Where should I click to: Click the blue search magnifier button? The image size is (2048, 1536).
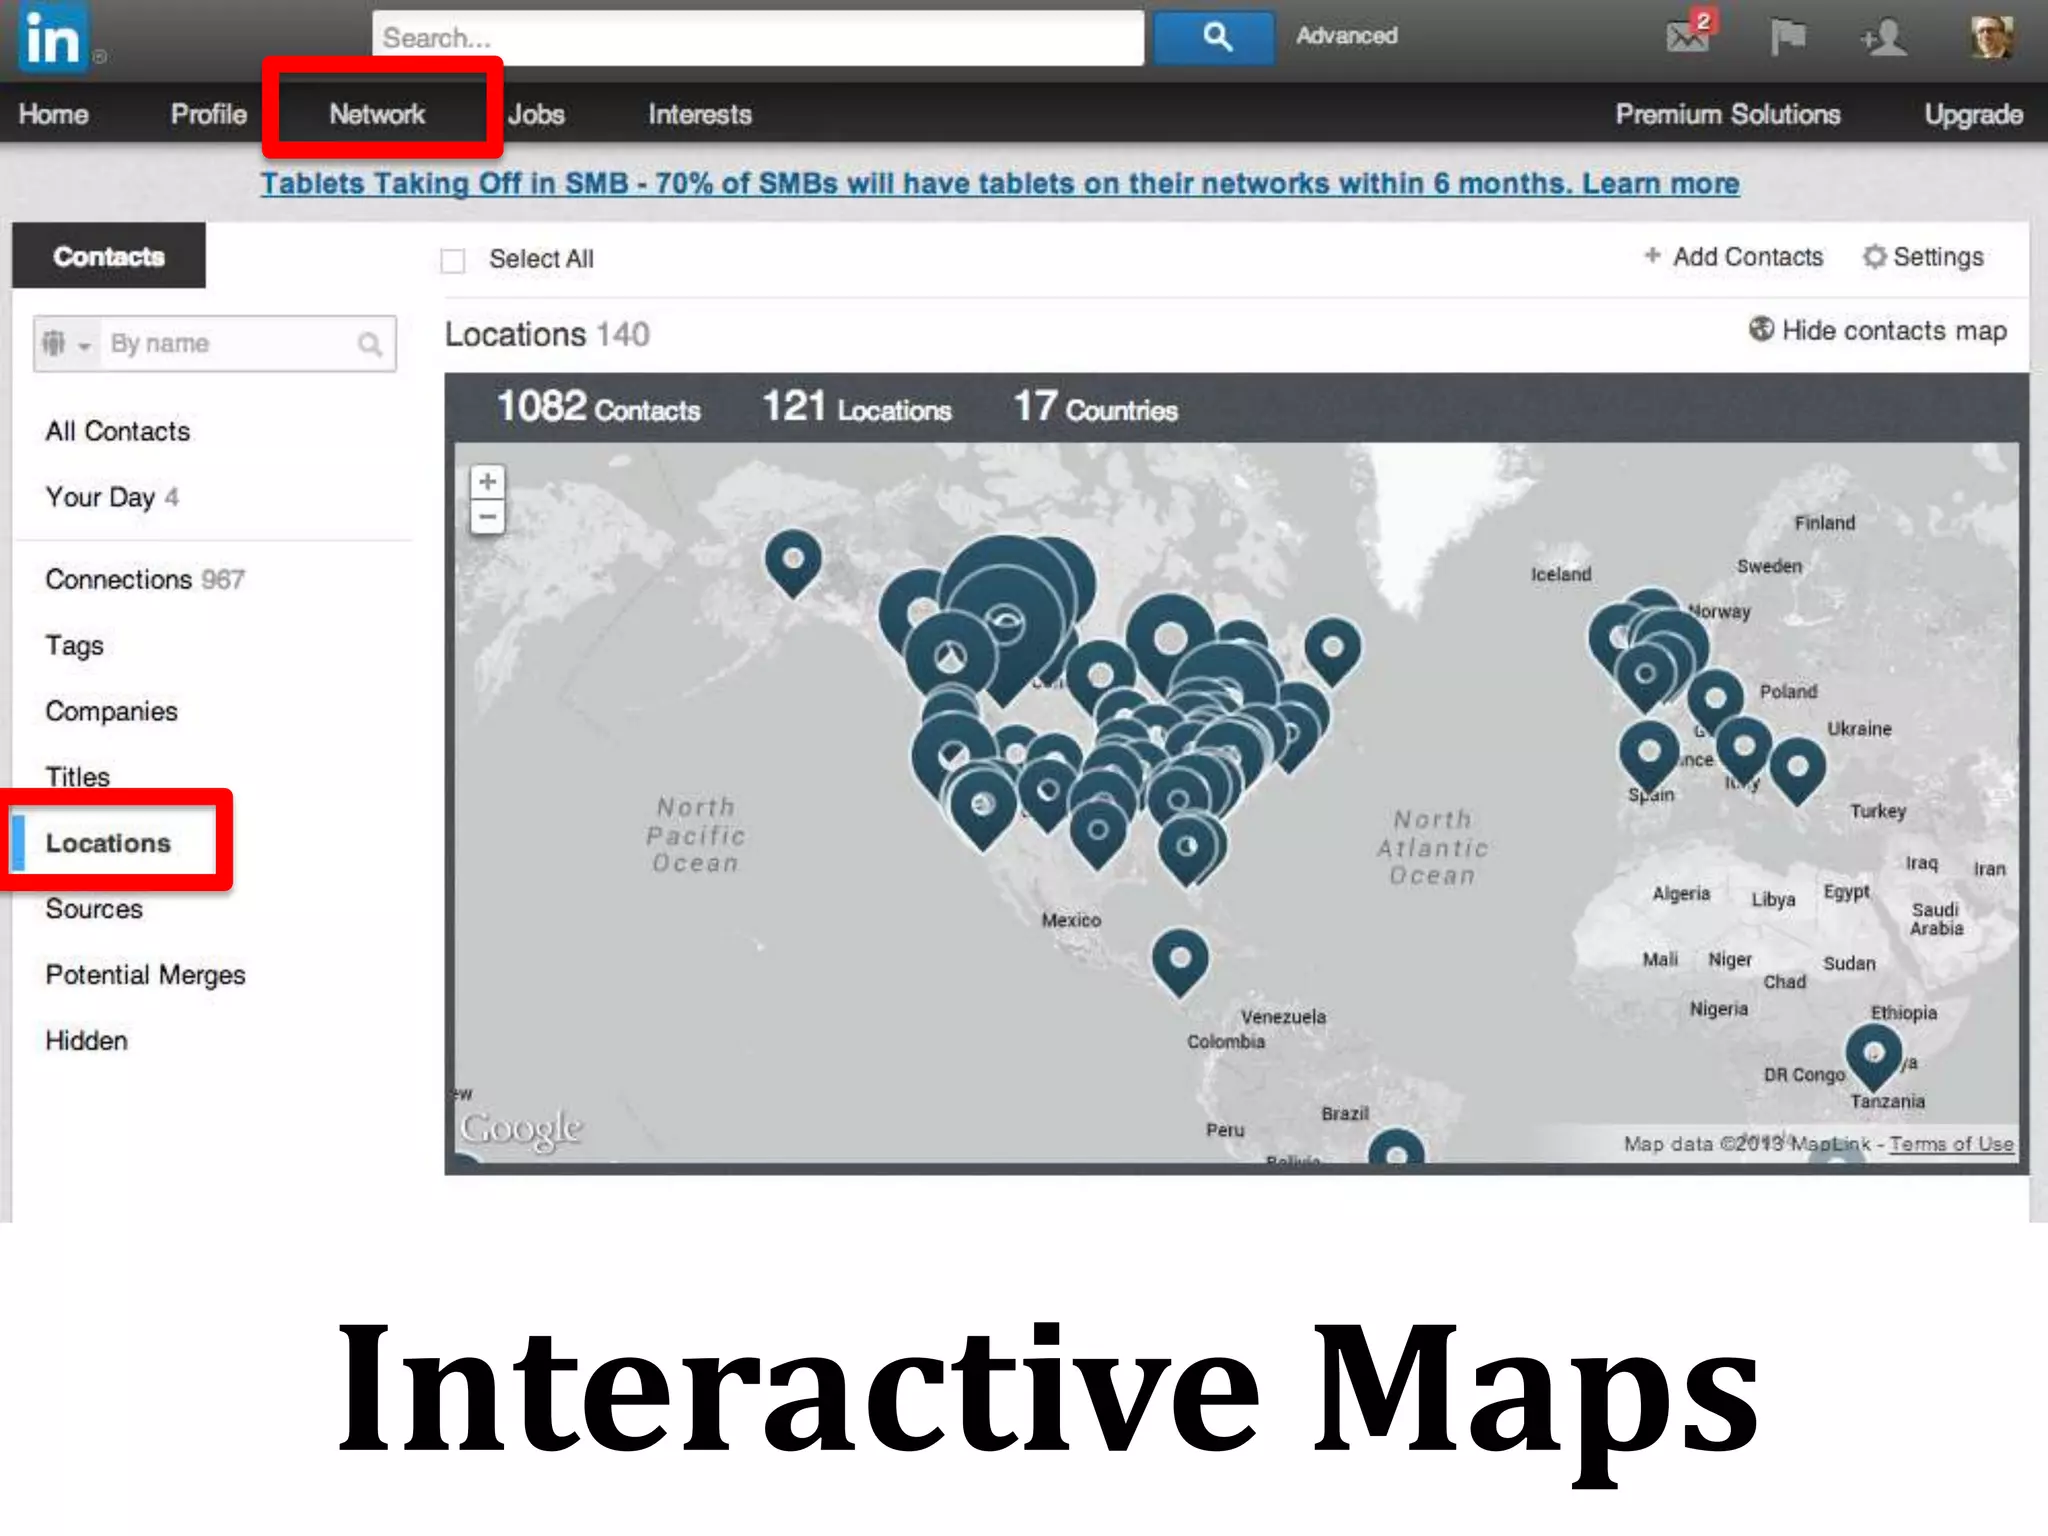(x=1215, y=38)
